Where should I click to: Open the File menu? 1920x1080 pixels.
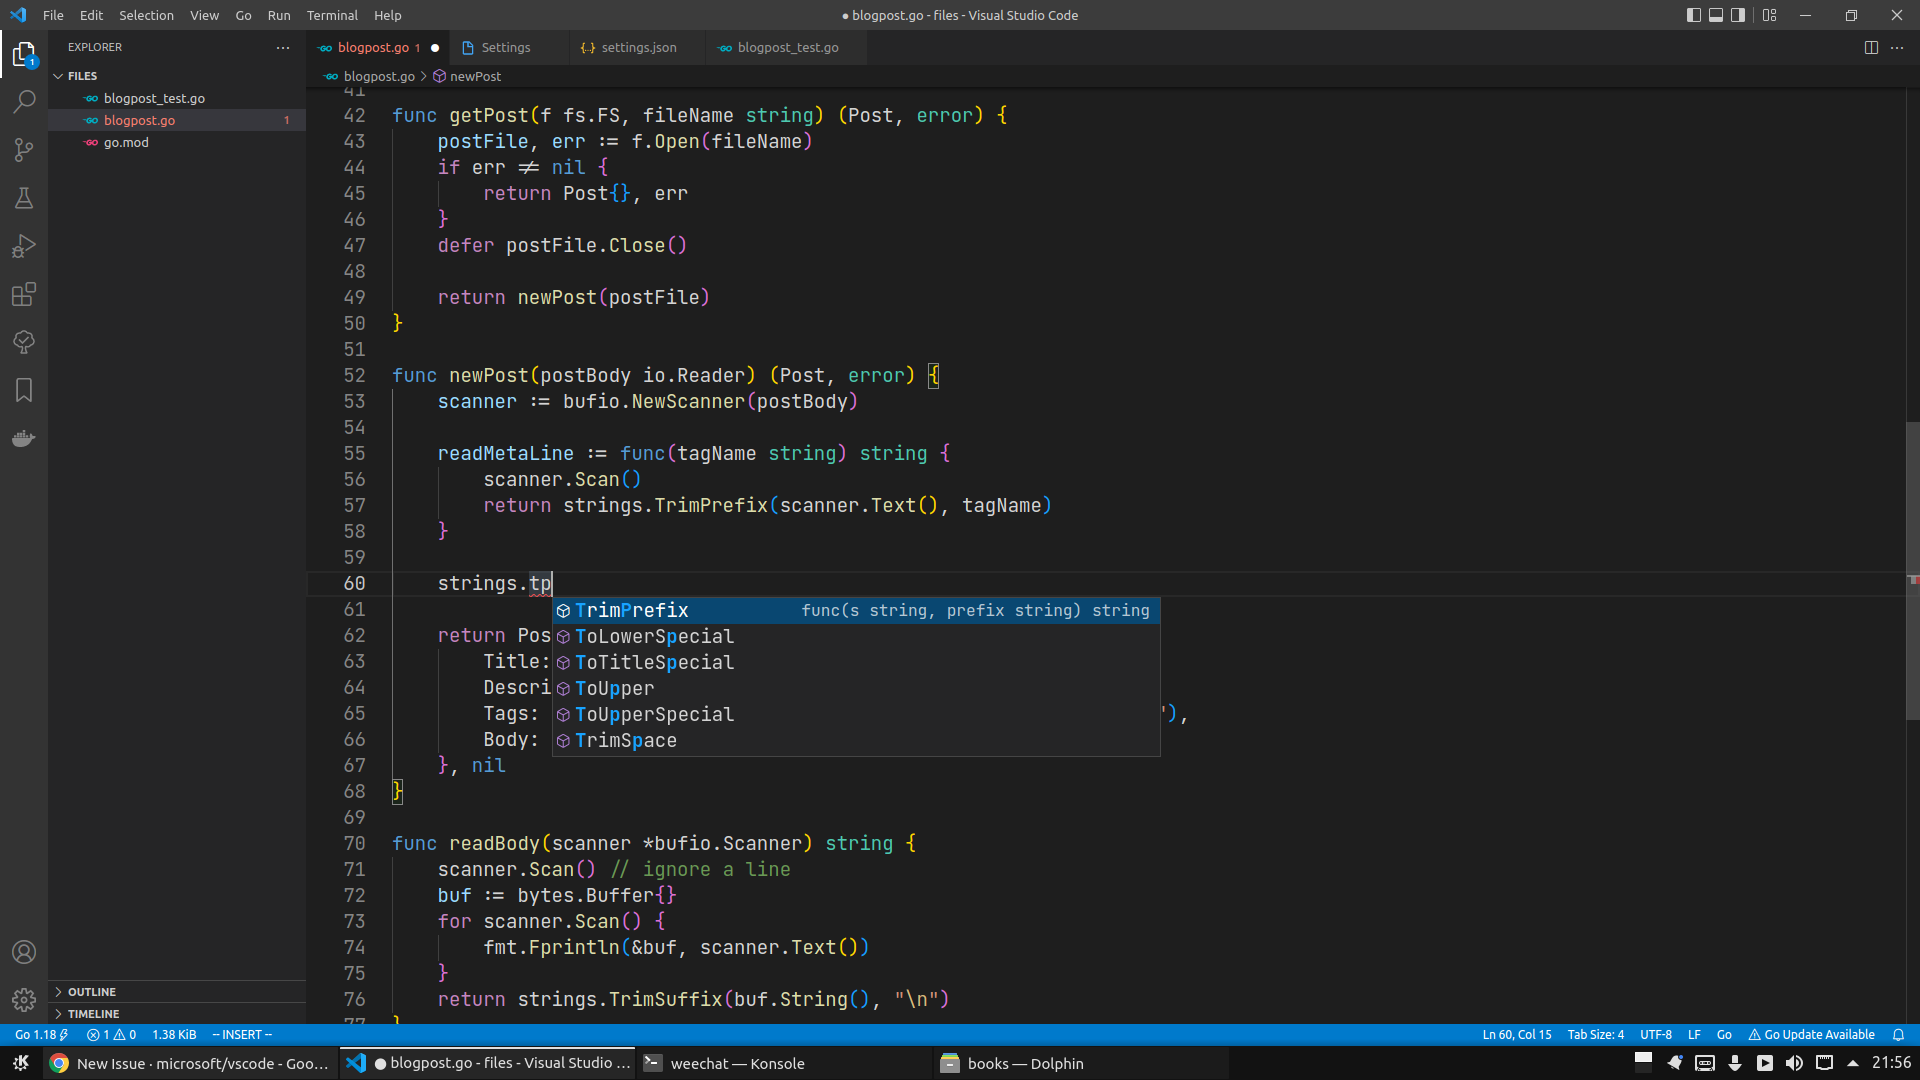point(53,15)
